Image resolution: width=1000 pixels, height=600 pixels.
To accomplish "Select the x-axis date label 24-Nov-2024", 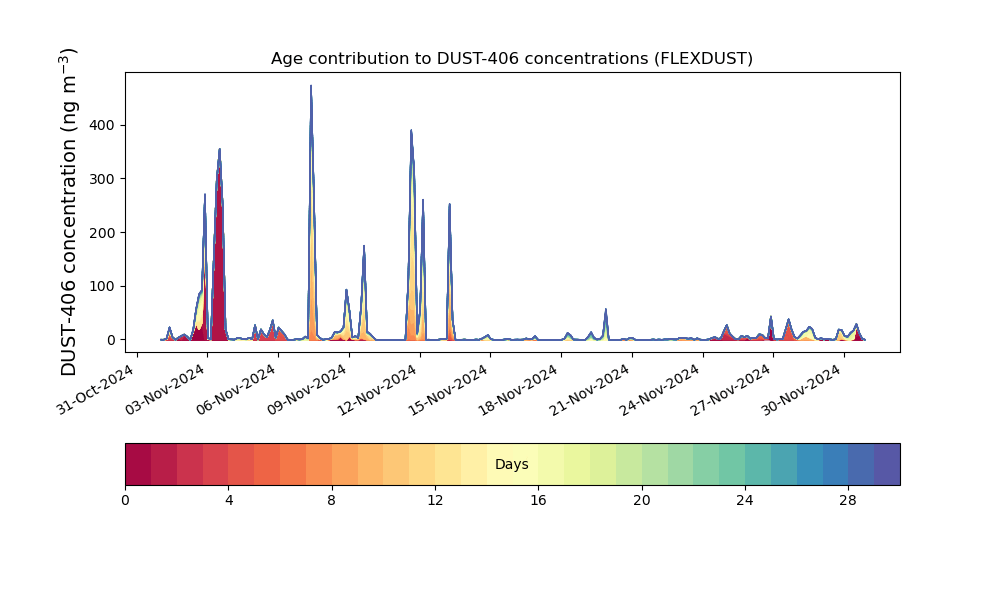I will (662, 389).
